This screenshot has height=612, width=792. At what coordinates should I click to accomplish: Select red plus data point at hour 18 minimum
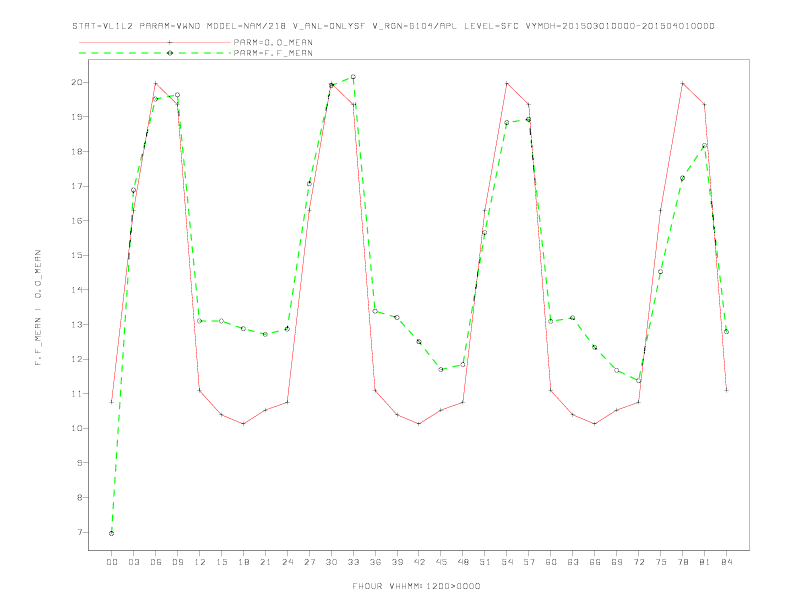click(x=243, y=424)
